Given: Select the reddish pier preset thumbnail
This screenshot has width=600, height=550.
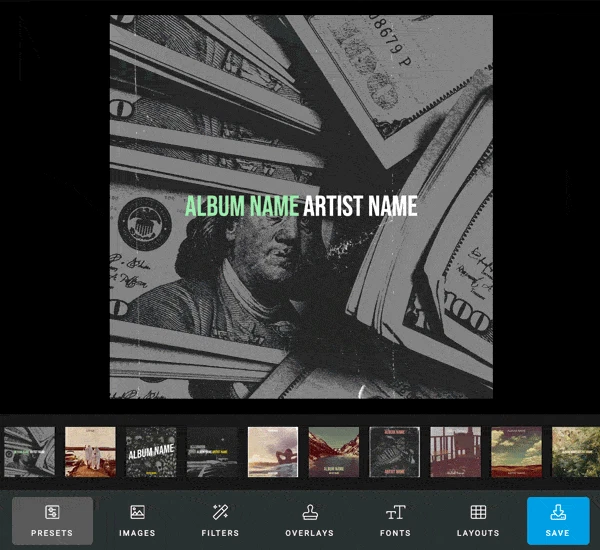Looking at the screenshot, I should pyautogui.click(x=456, y=452).
